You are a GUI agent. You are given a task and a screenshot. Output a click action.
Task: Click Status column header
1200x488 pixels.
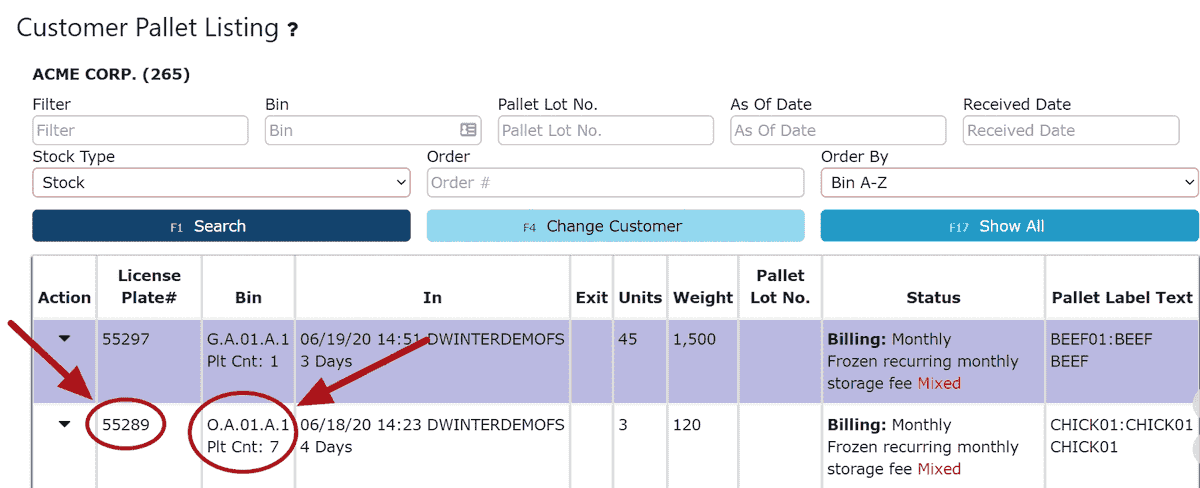933,297
